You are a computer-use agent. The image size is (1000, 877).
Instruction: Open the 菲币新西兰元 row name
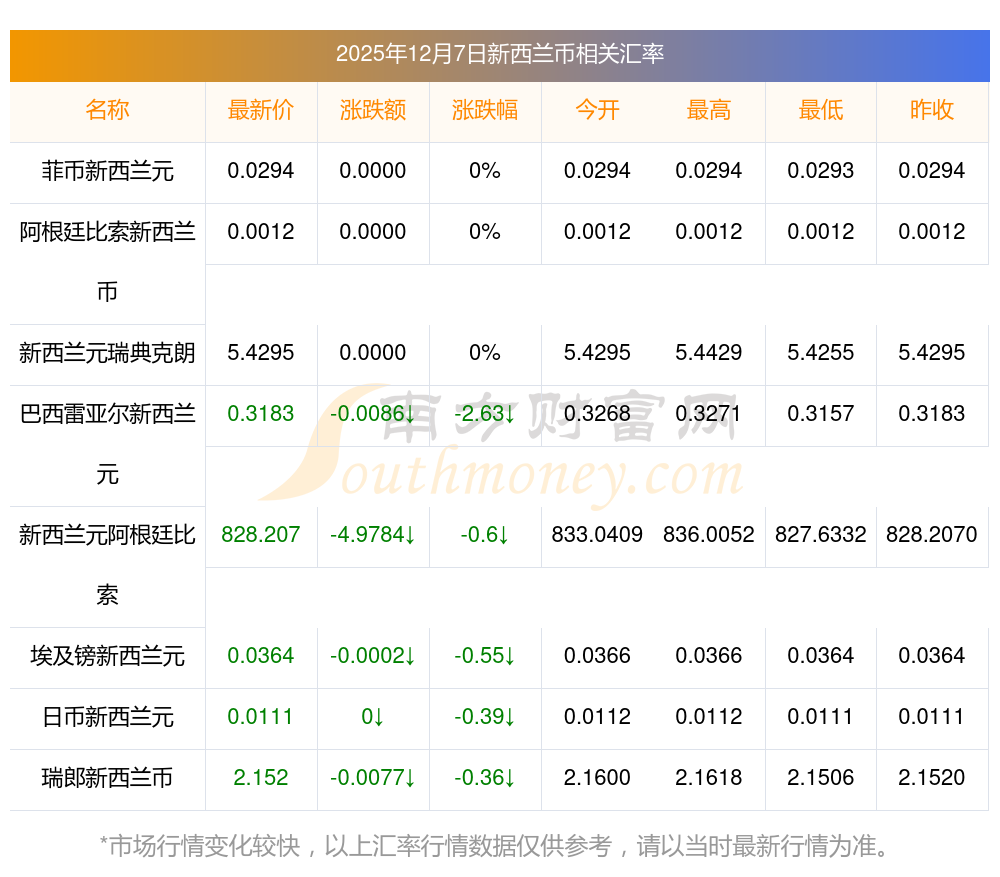click(107, 171)
